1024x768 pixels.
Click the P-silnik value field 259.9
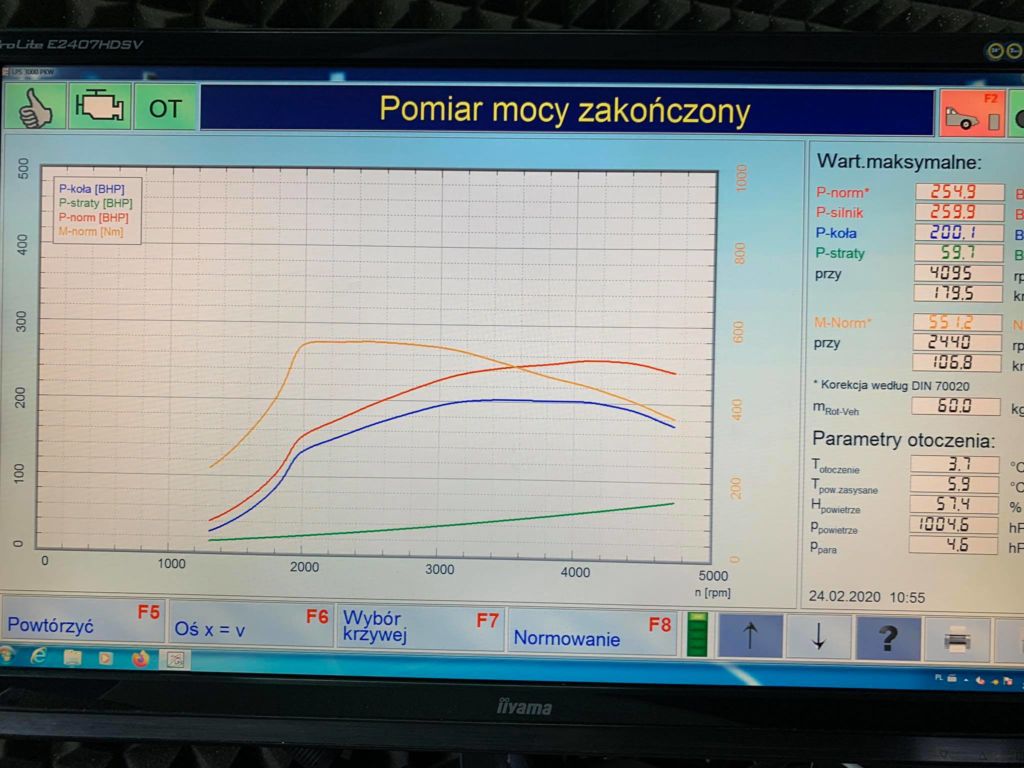(959, 212)
